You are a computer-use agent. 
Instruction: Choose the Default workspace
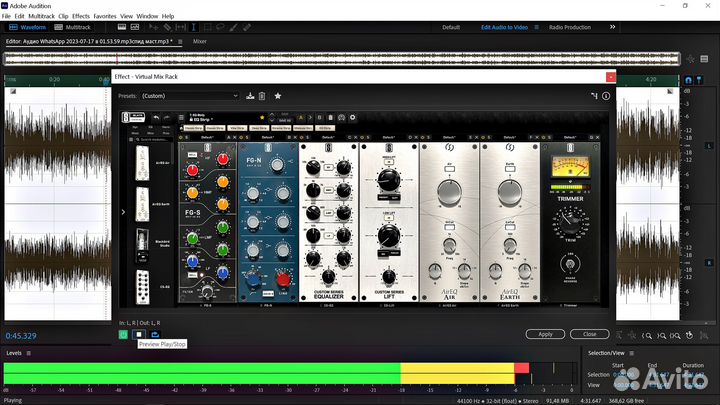pos(451,28)
